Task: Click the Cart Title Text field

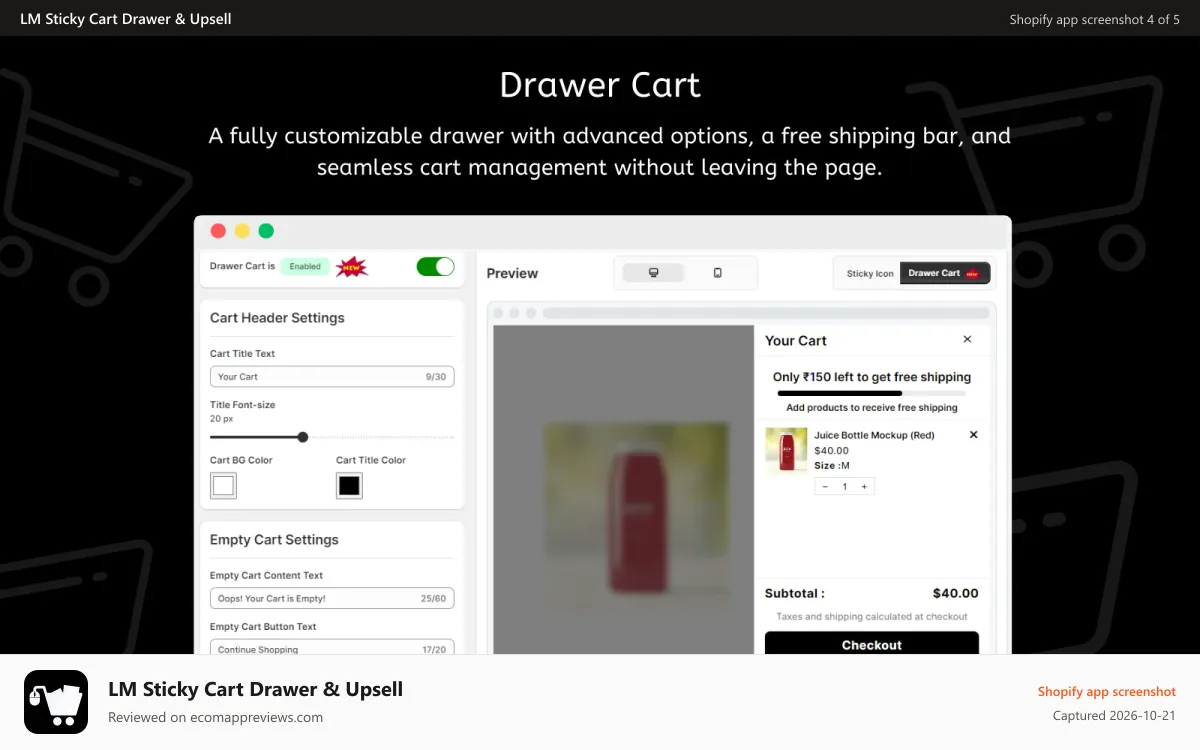Action: (332, 376)
